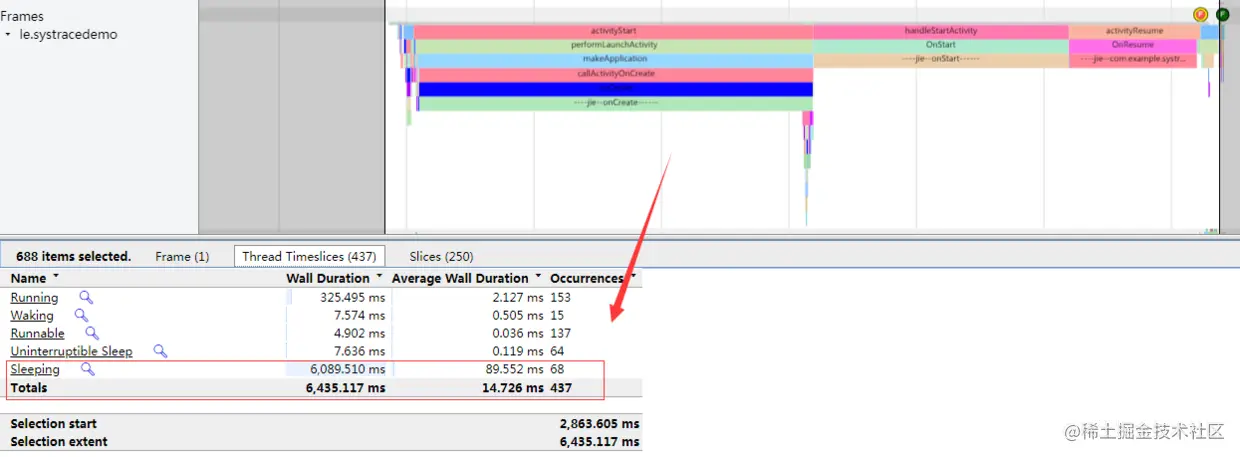Click the Totals row label
The height and width of the screenshot is (457, 1240).
(x=28, y=387)
